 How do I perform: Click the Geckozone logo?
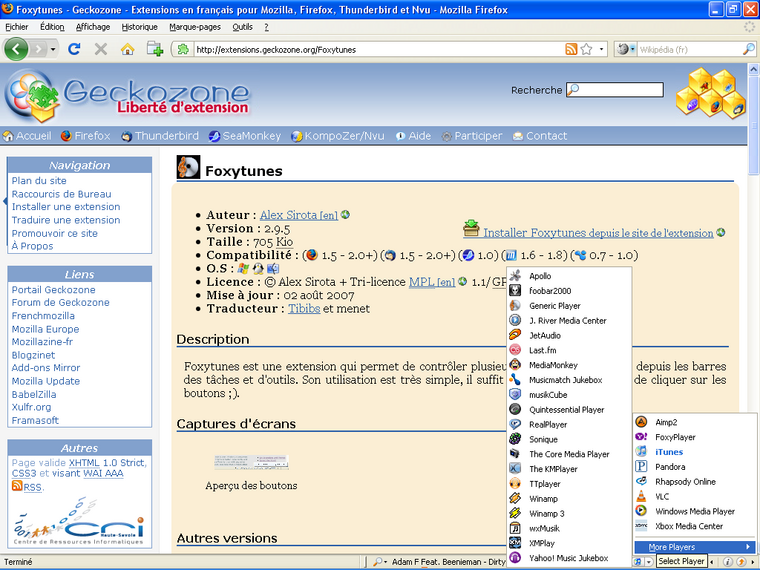[127, 96]
